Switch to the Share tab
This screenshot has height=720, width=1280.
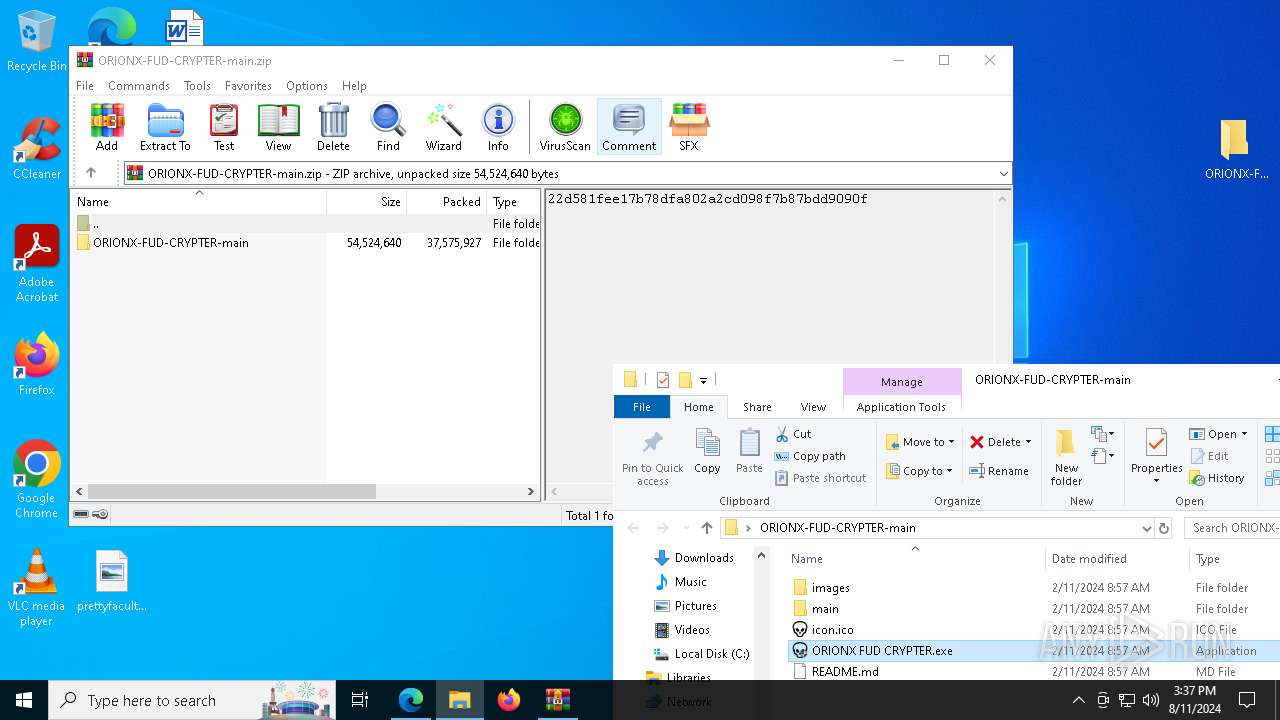point(757,407)
